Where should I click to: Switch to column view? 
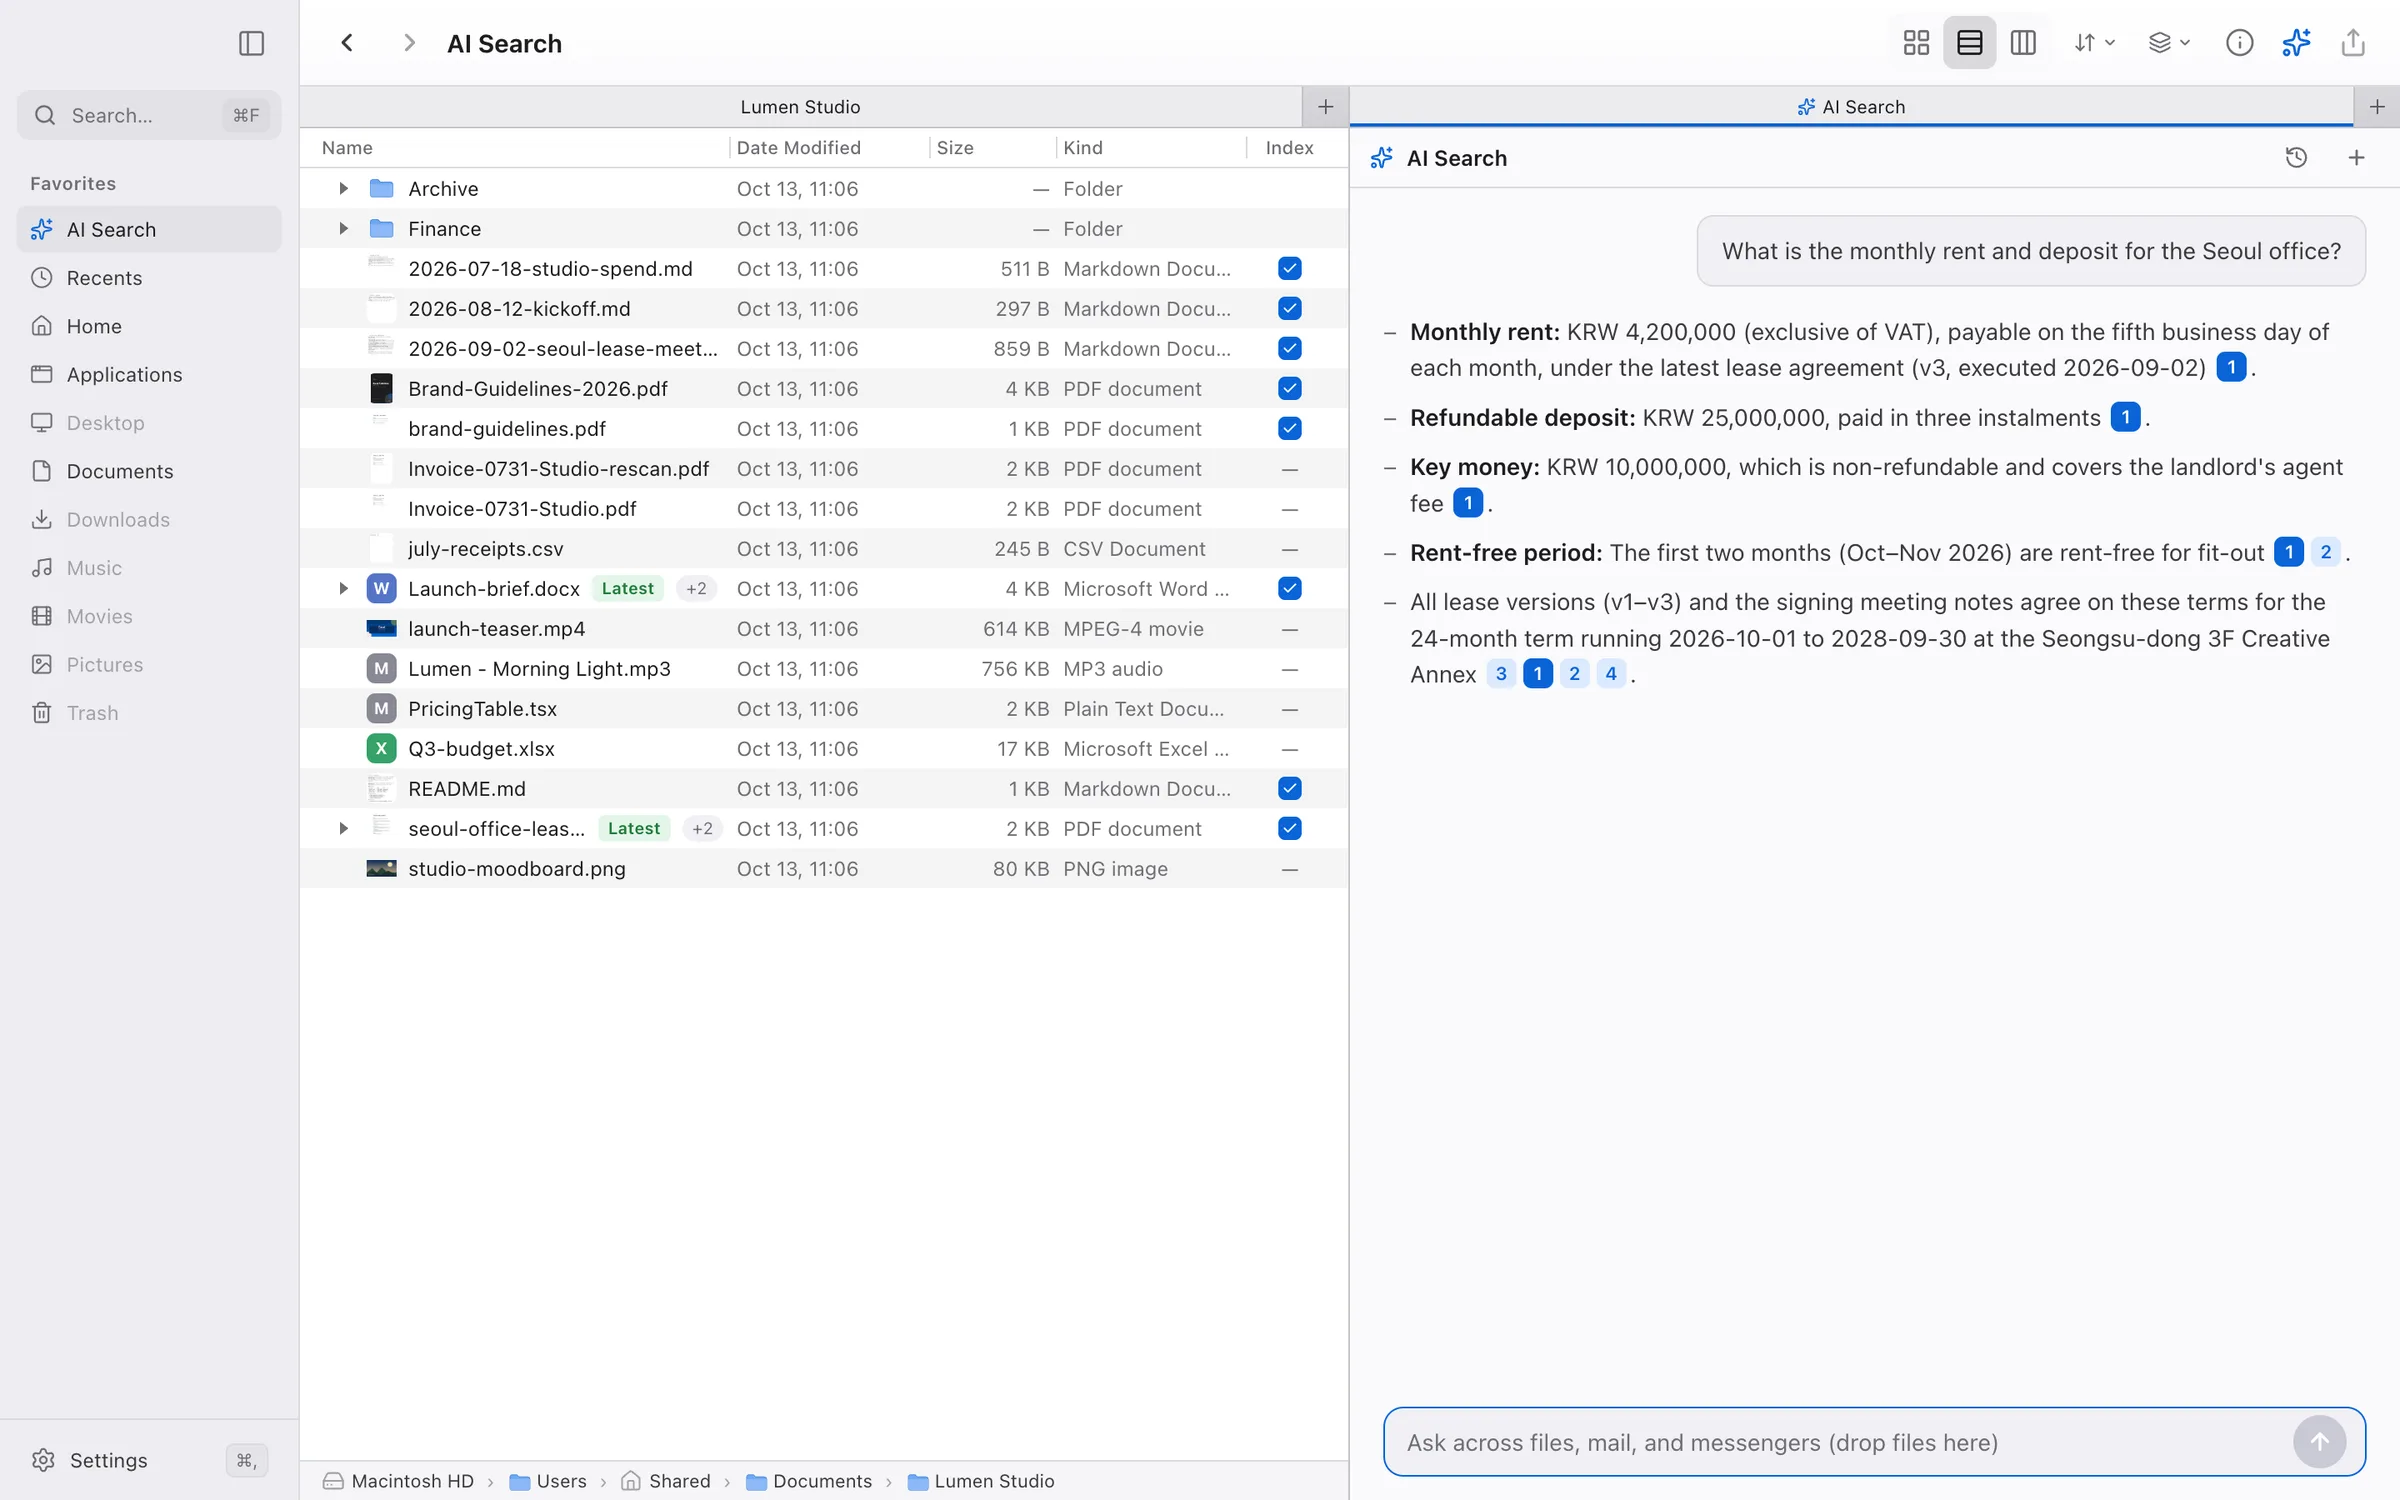coord(2023,43)
